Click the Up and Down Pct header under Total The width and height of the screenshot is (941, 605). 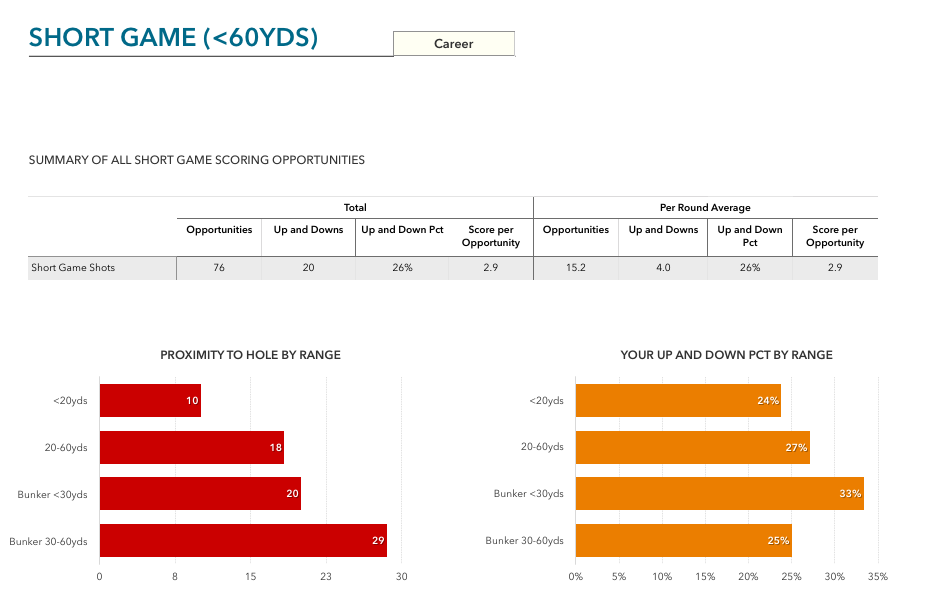click(402, 230)
